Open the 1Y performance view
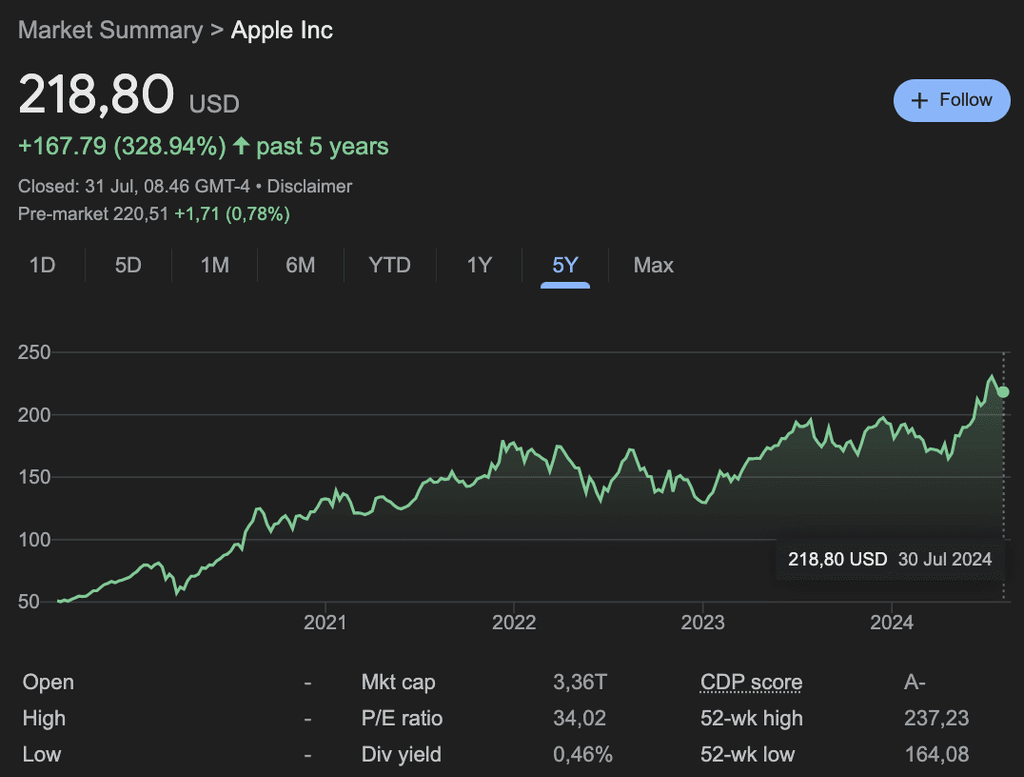 tap(478, 265)
